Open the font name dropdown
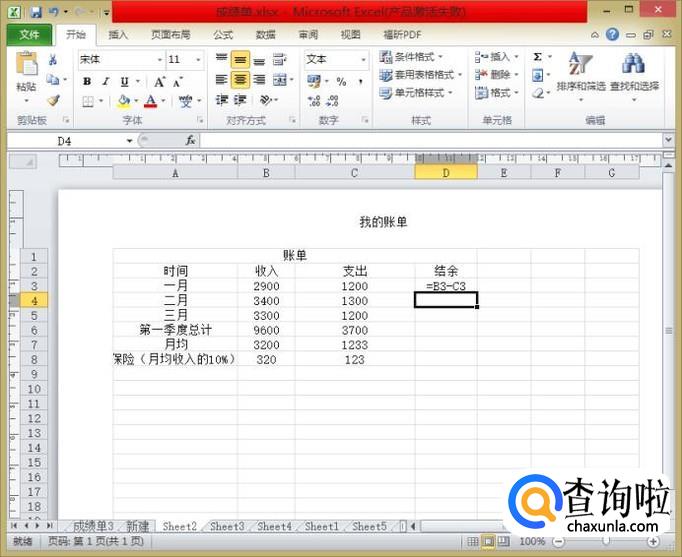This screenshot has height=557, width=682. 160,60
